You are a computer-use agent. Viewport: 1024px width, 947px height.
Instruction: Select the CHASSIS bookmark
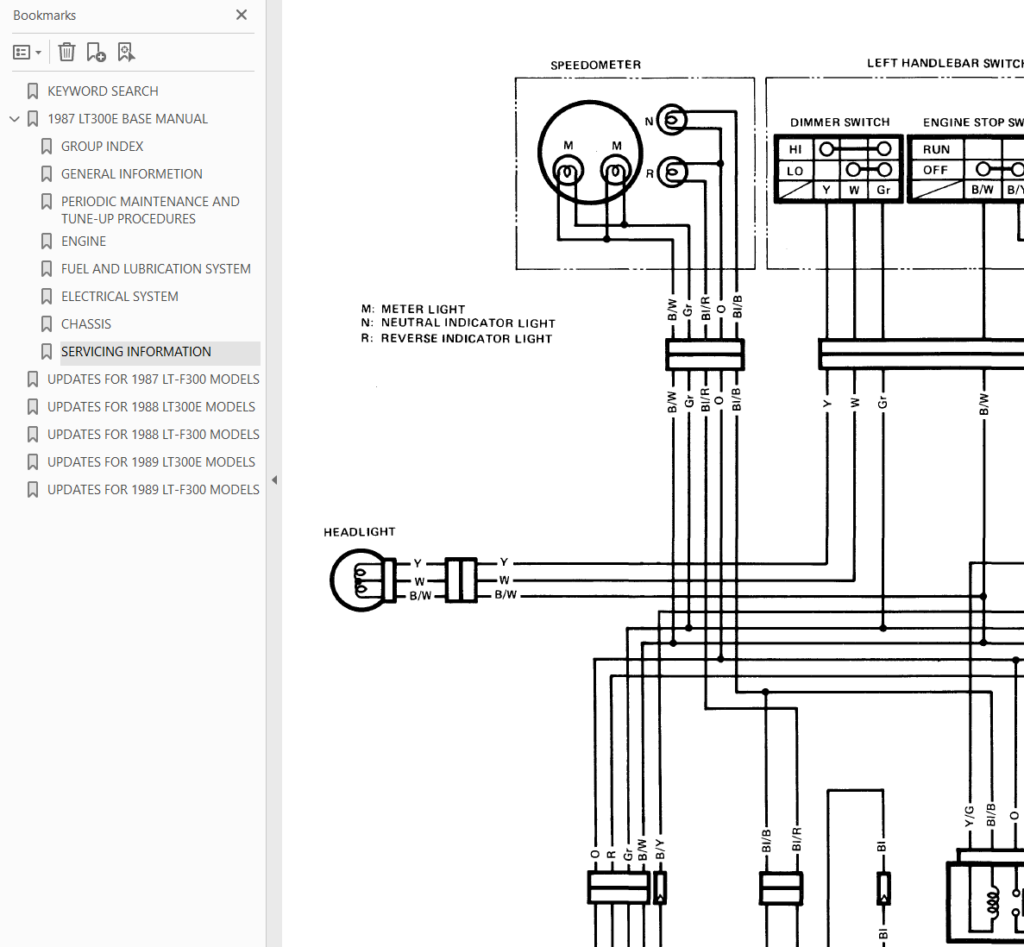pyautogui.click(x=86, y=324)
